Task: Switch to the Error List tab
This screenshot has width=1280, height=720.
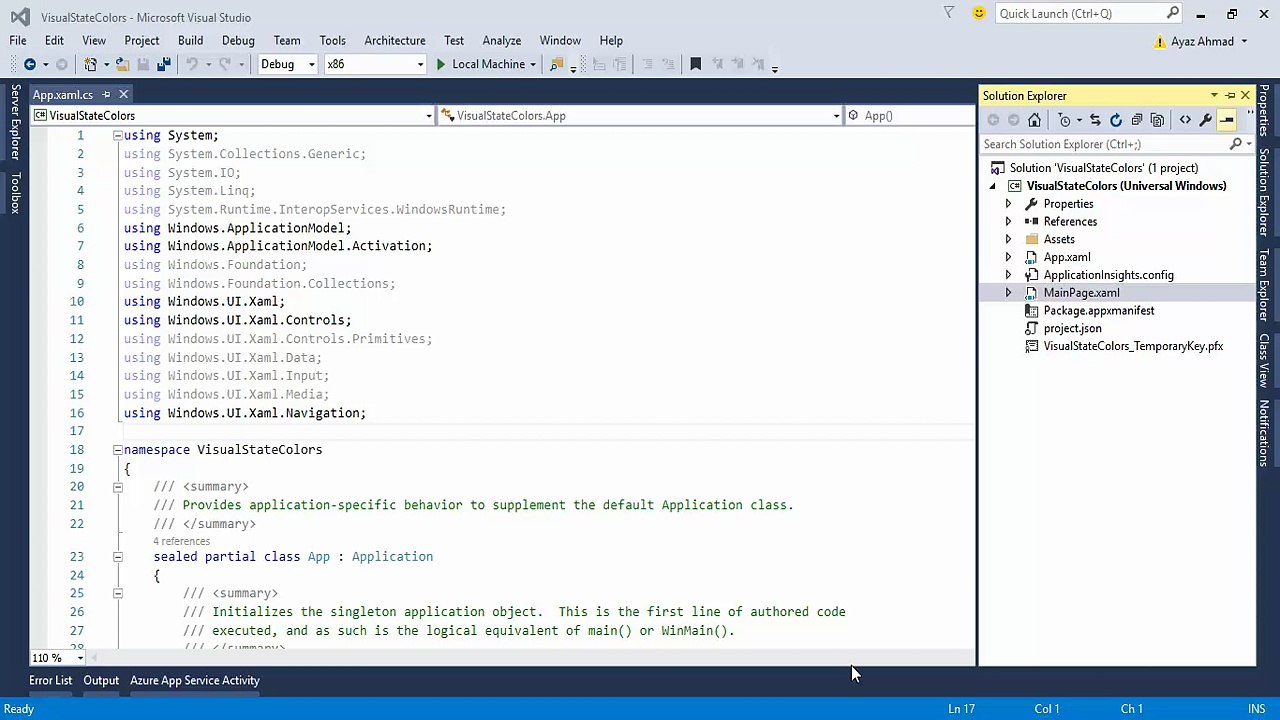Action: (x=50, y=681)
